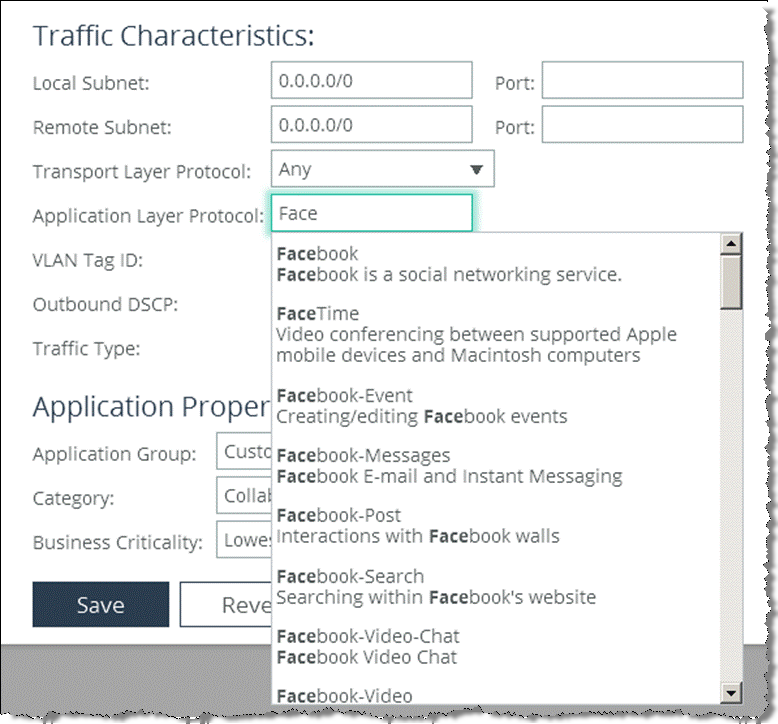
Task: Pick the Facebook-Event suggestion
Action: click(496, 406)
